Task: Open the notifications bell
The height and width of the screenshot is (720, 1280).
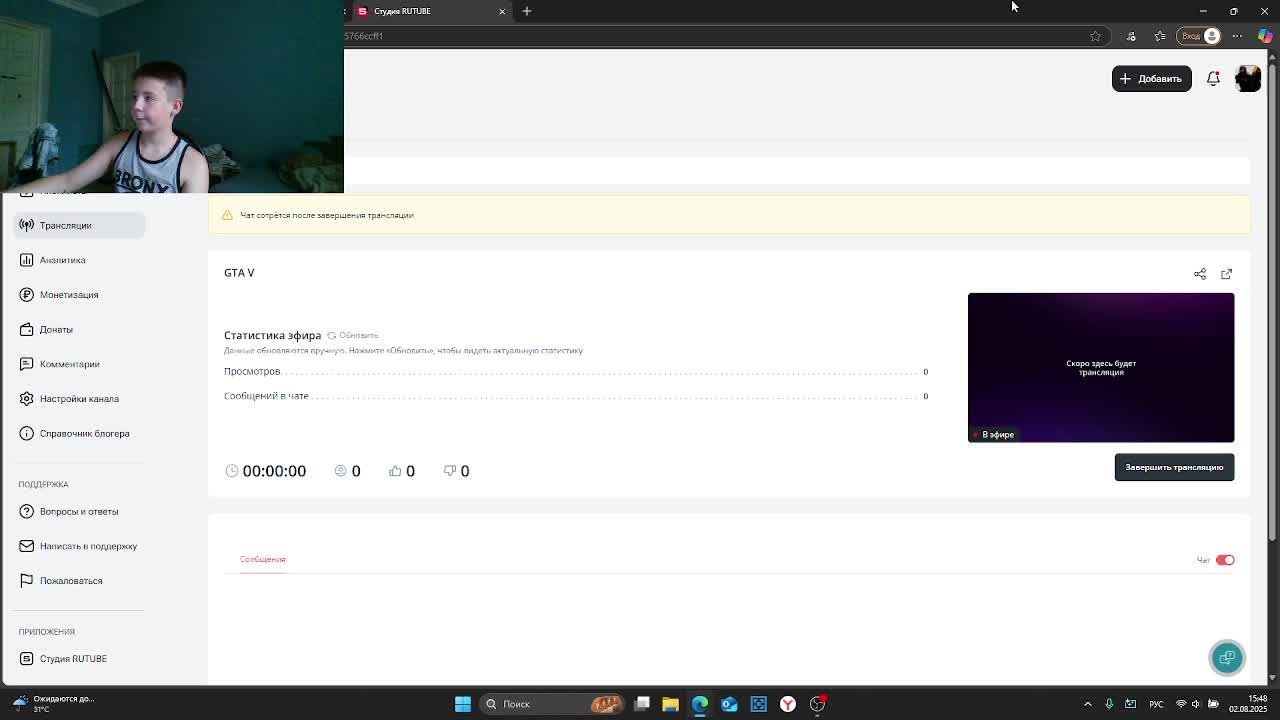Action: tap(1213, 78)
